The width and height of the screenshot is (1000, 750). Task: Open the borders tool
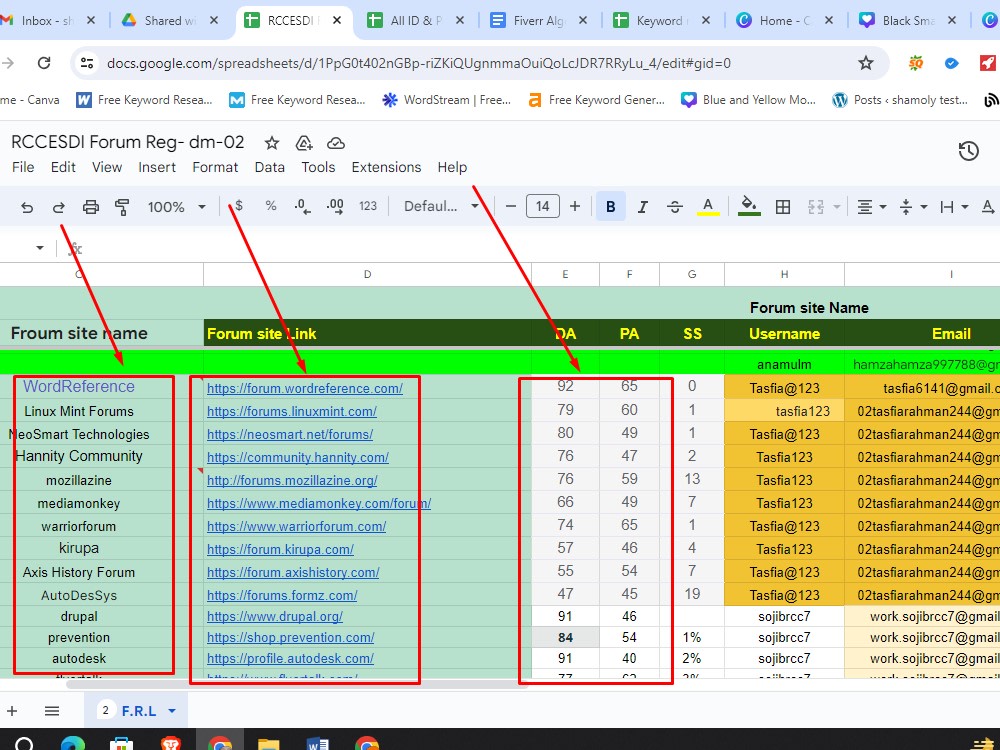(x=783, y=206)
